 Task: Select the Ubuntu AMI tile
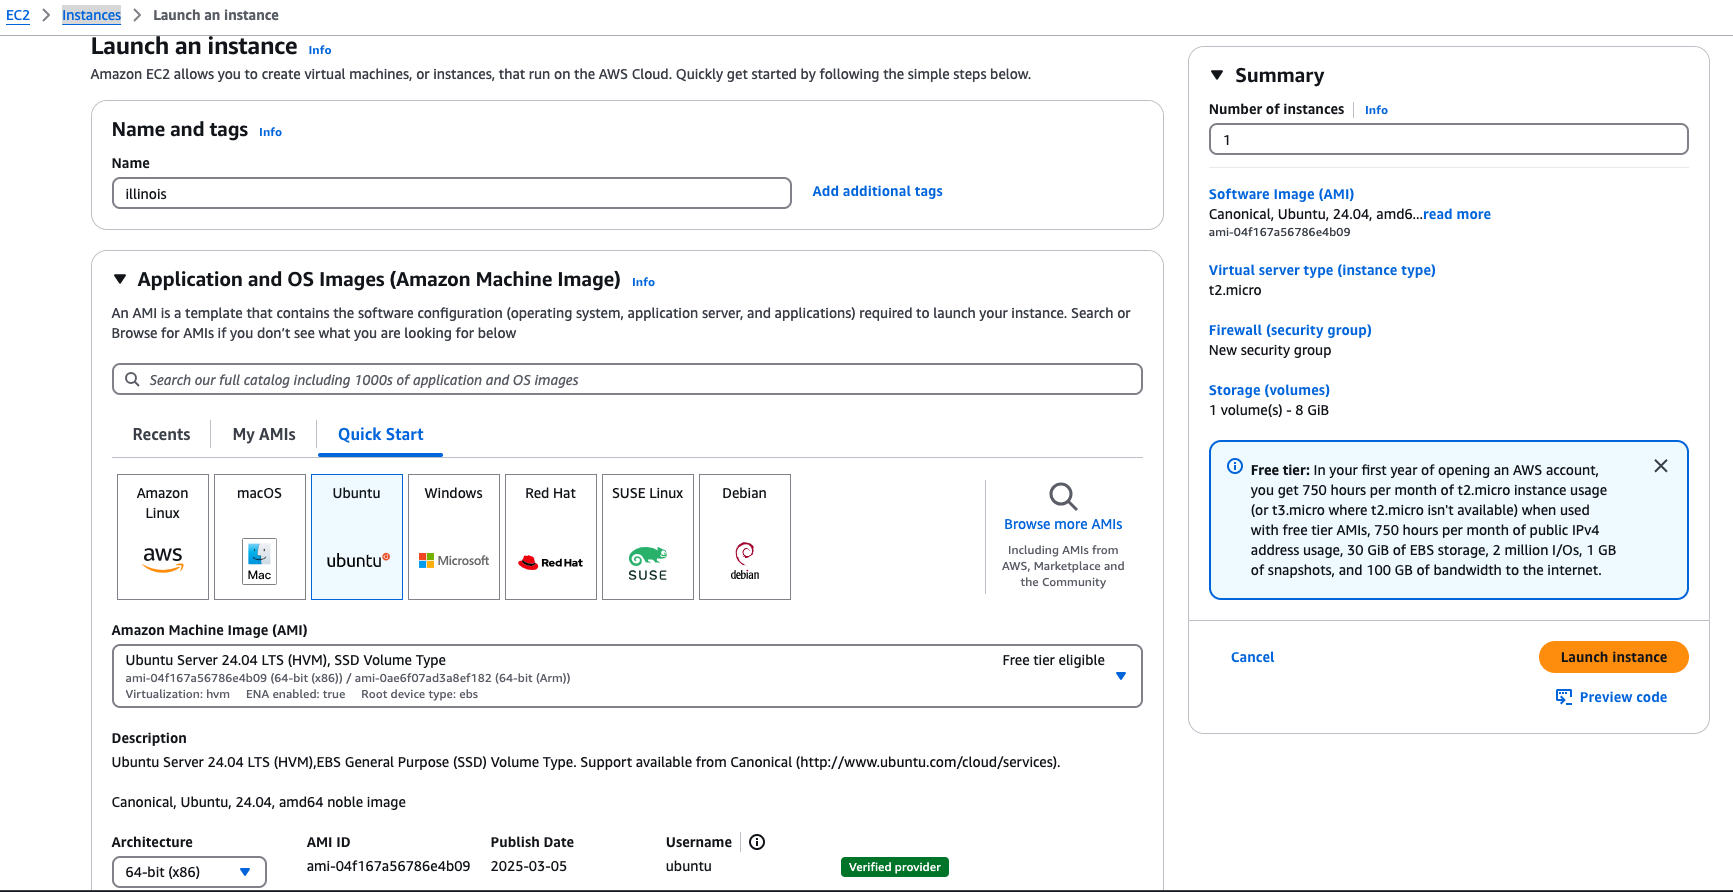357,537
